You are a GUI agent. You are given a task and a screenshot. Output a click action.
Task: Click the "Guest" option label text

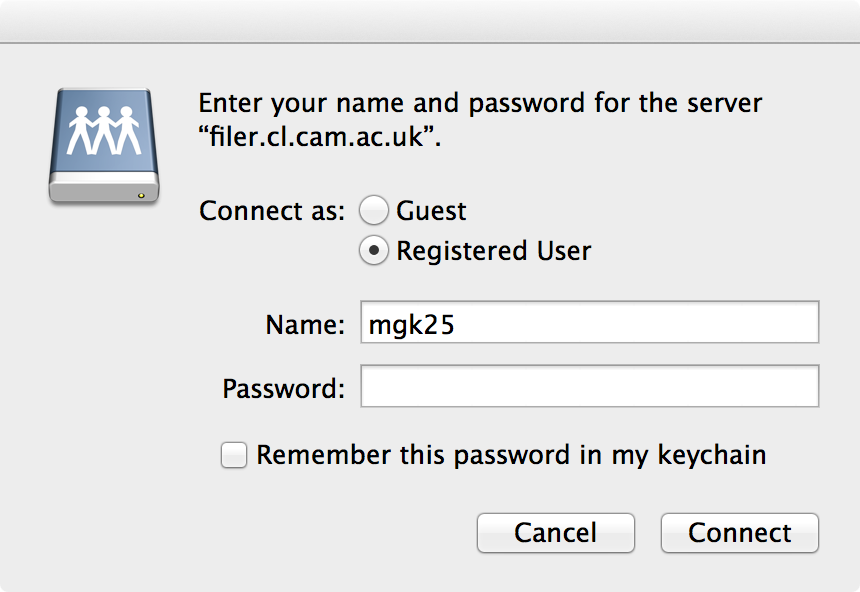431,211
